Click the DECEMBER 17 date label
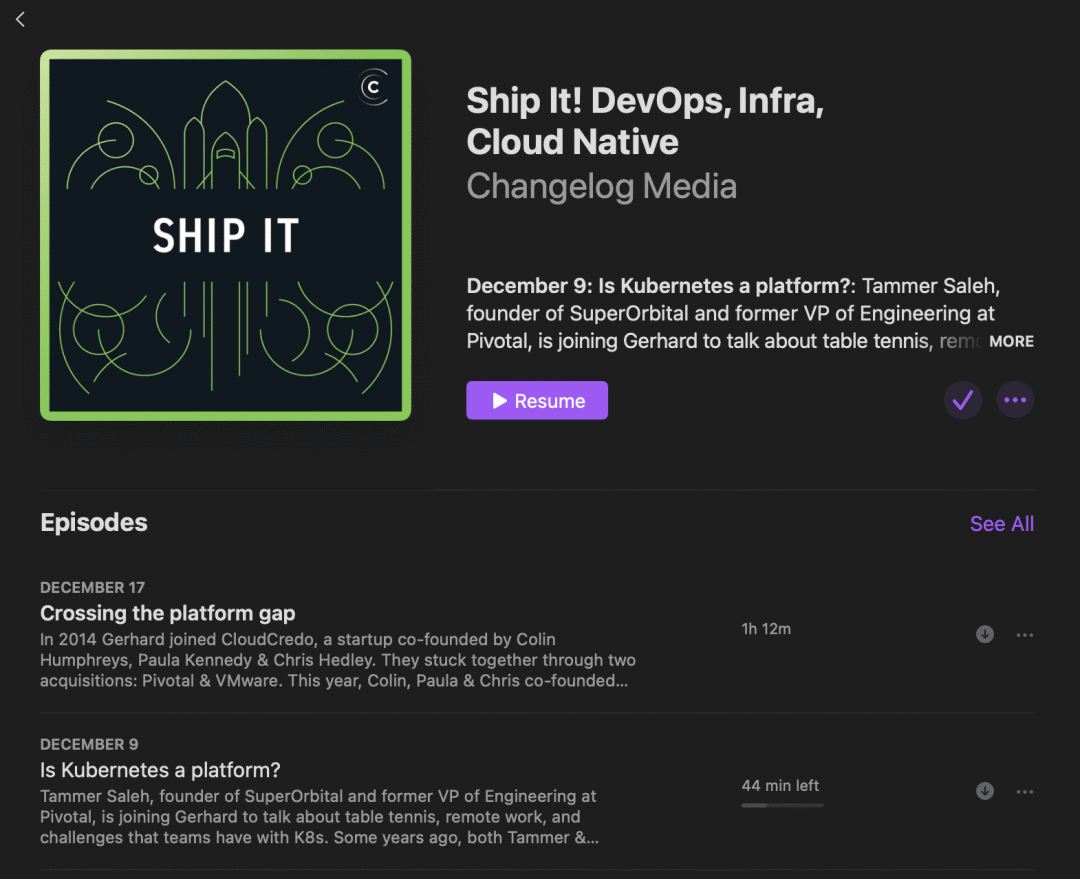Image resolution: width=1080 pixels, height=879 pixels. tap(92, 588)
